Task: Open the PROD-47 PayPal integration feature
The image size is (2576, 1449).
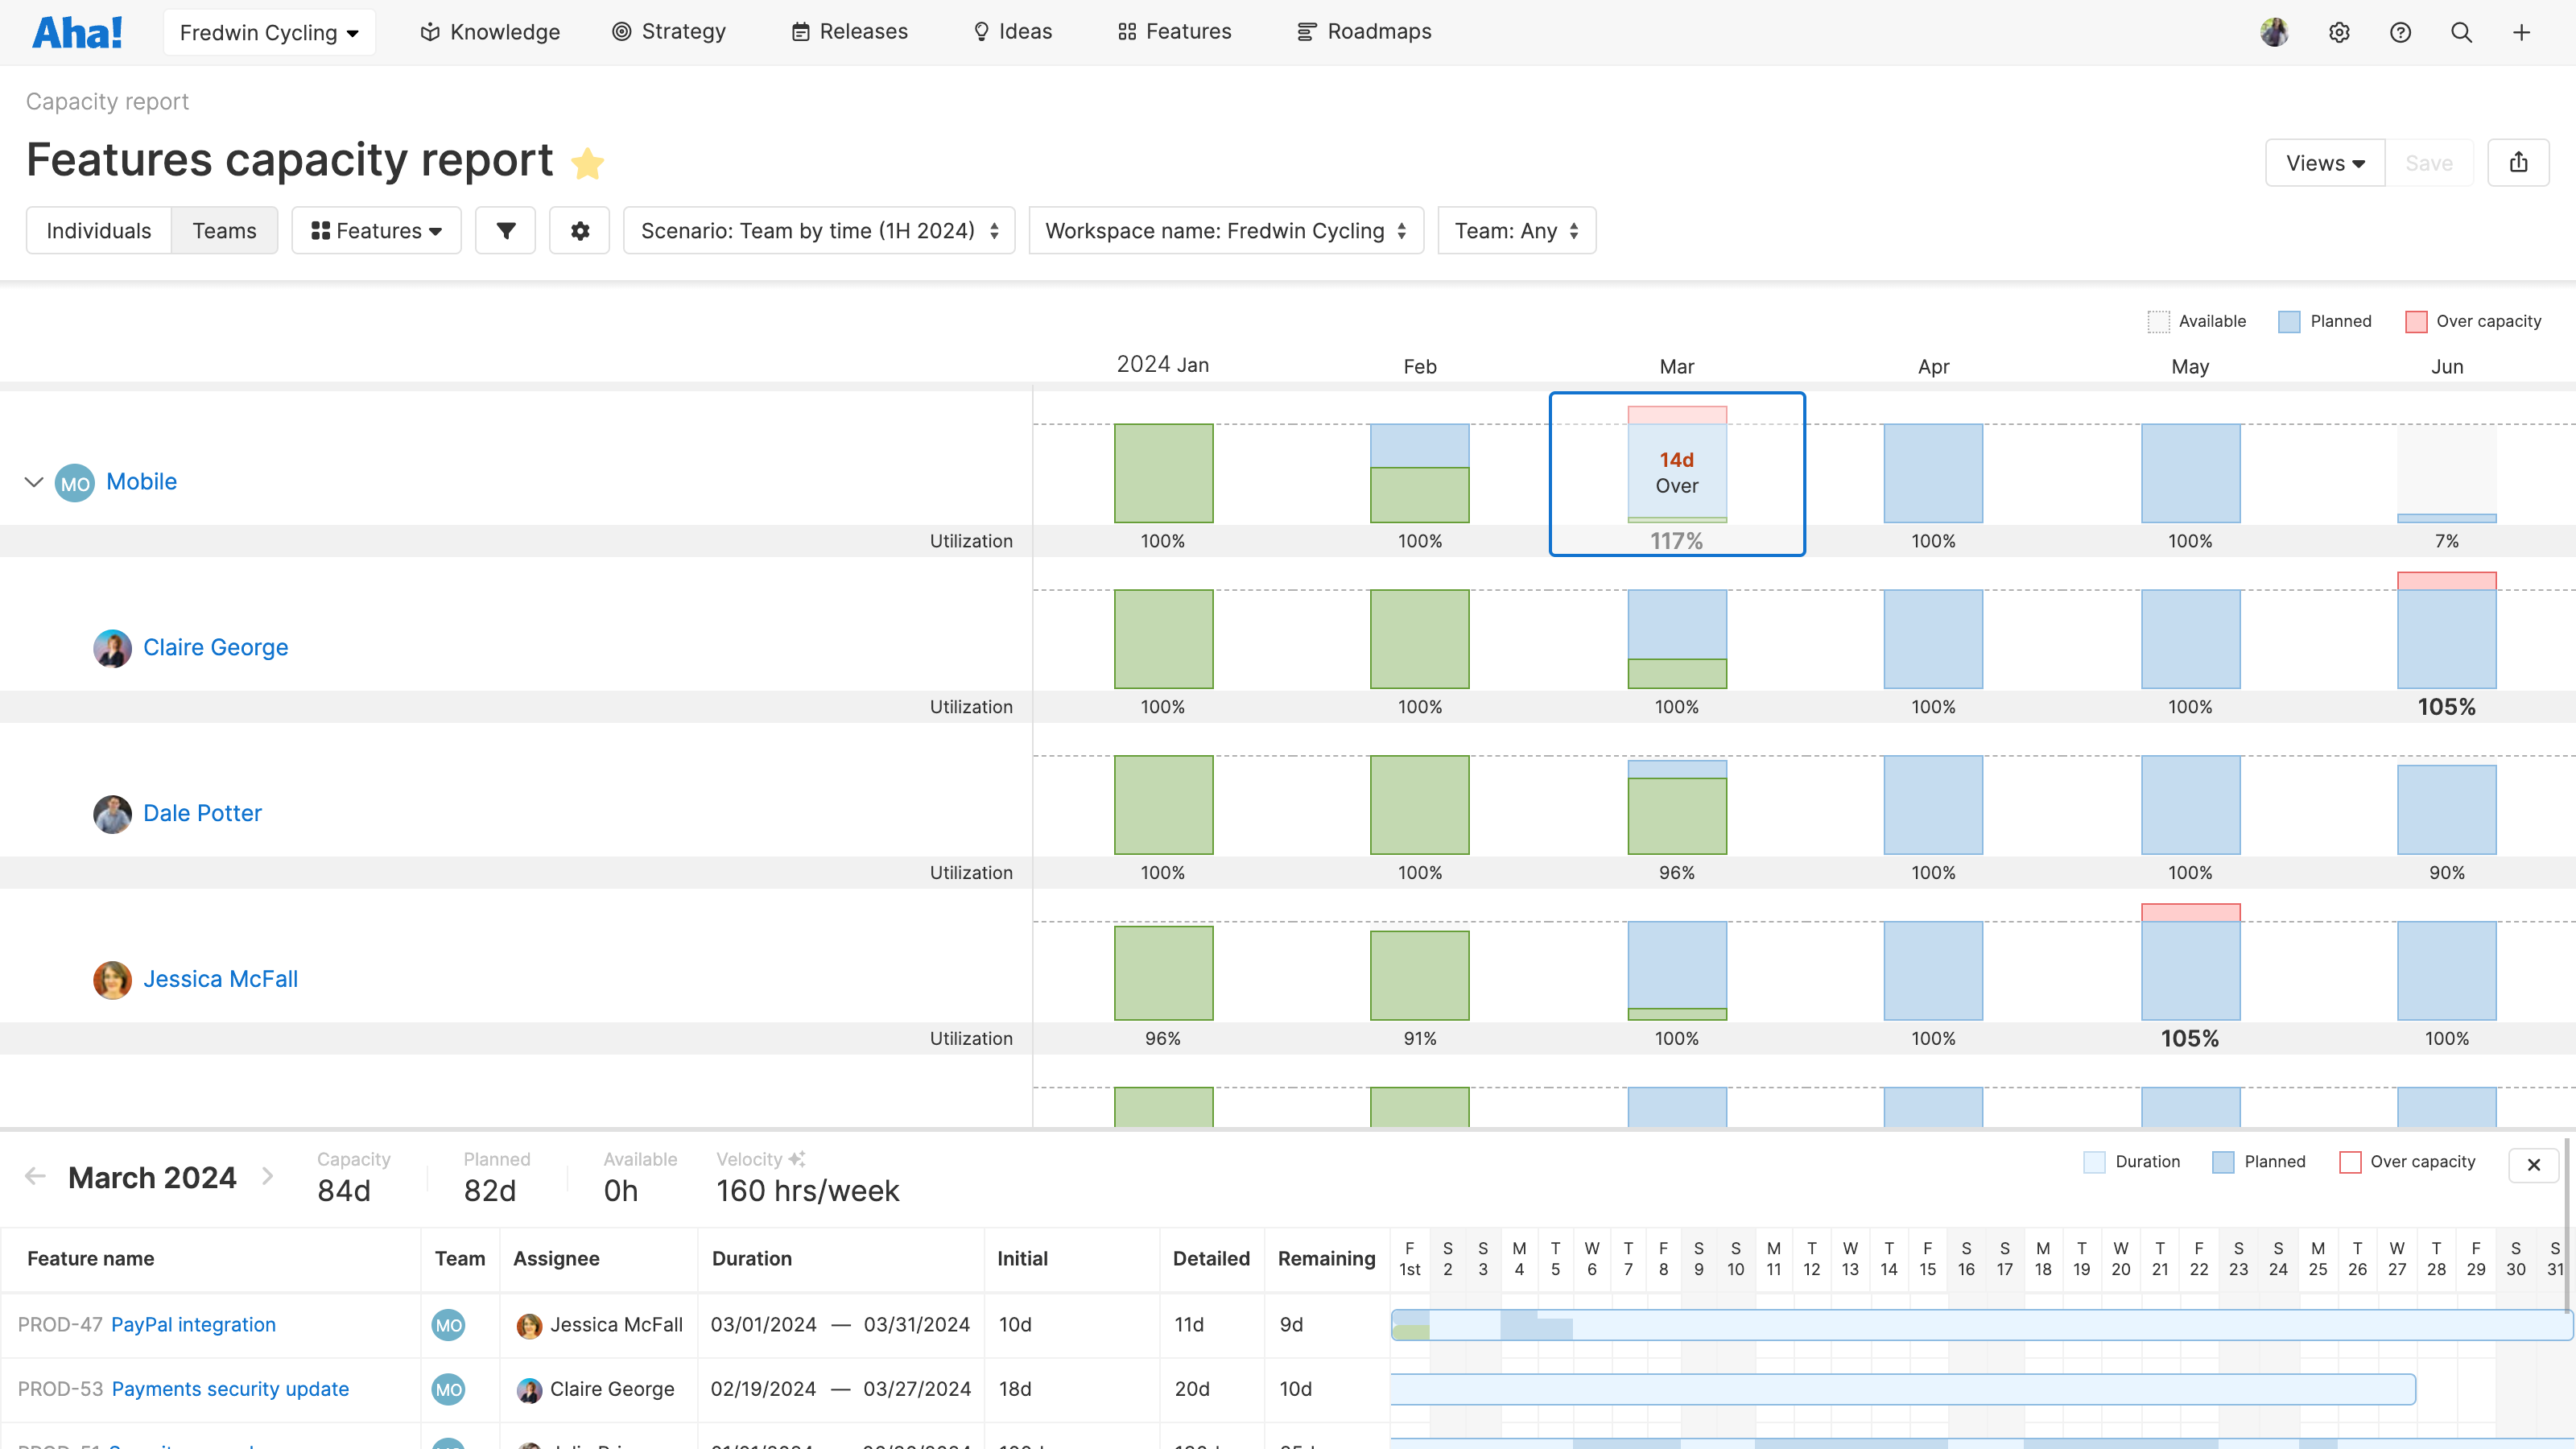Action: (193, 1324)
